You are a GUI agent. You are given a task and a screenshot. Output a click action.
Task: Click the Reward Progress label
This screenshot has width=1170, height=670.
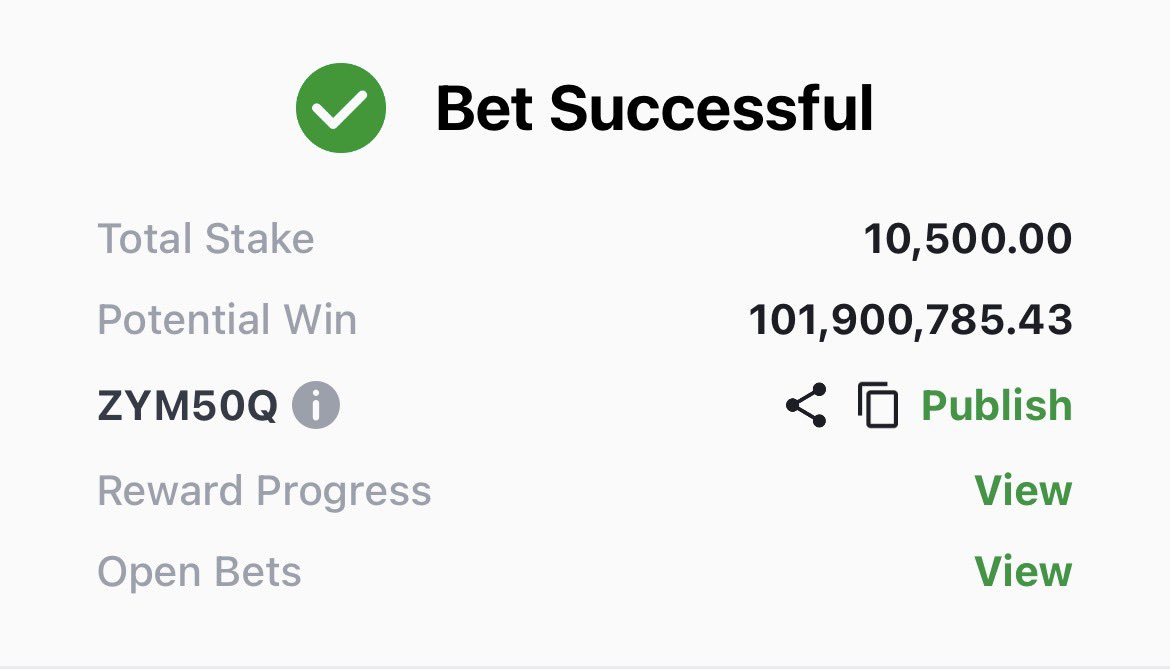coord(265,492)
